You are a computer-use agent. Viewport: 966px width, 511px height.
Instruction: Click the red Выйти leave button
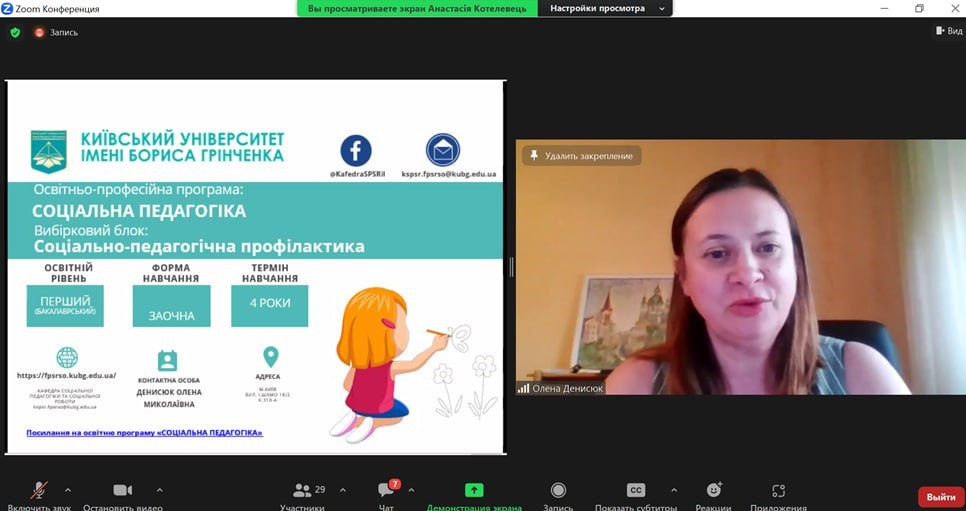coord(940,497)
